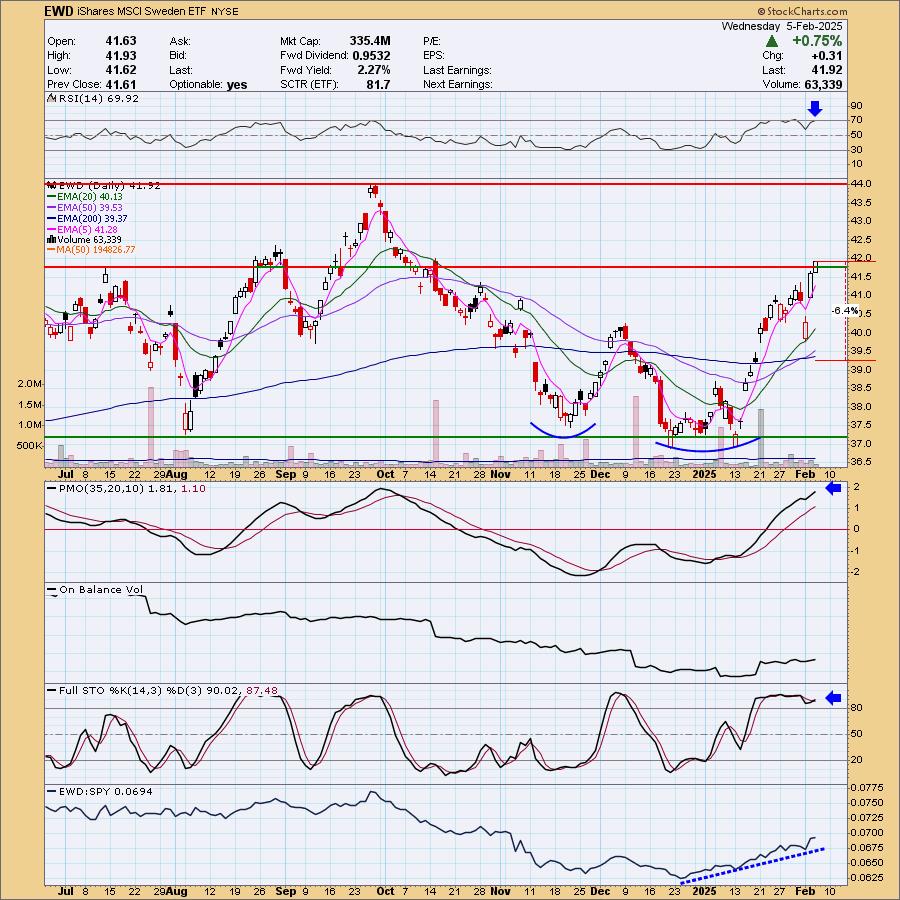The width and height of the screenshot is (900, 900).
Task: Click the Dec label on the top date axis
Action: click(600, 474)
